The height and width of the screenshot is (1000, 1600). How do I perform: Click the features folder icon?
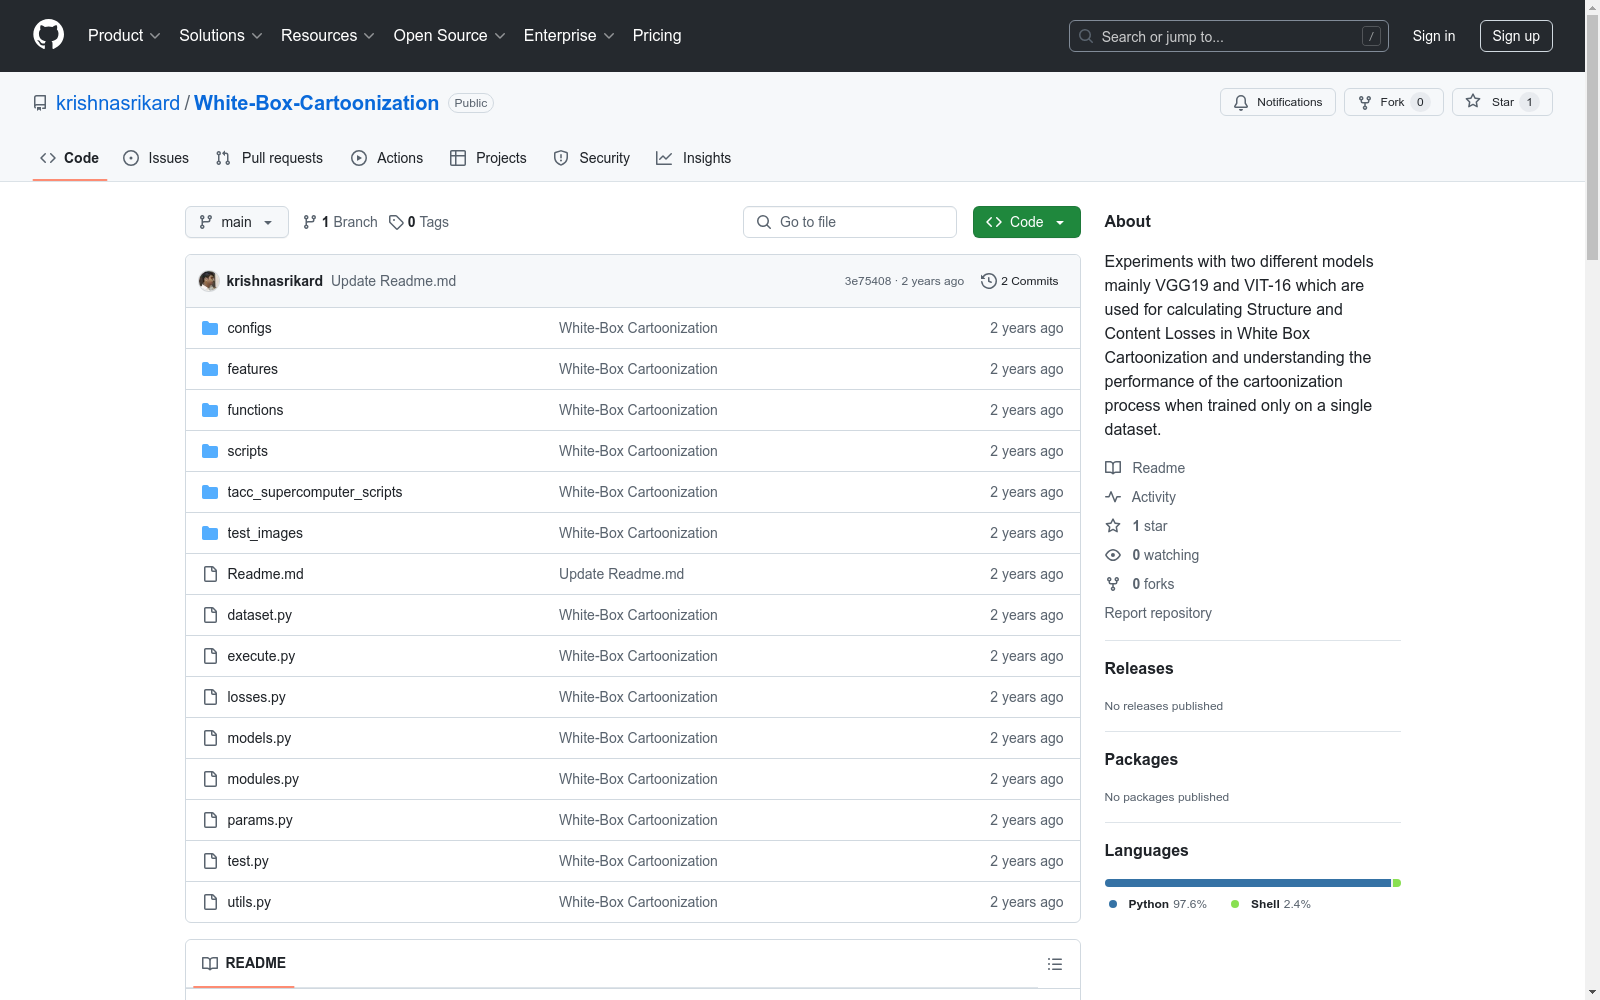tap(210, 369)
